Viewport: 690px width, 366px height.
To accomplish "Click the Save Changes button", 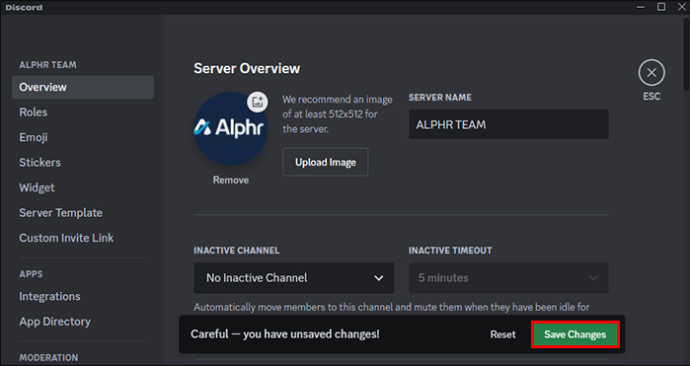I will coord(575,334).
